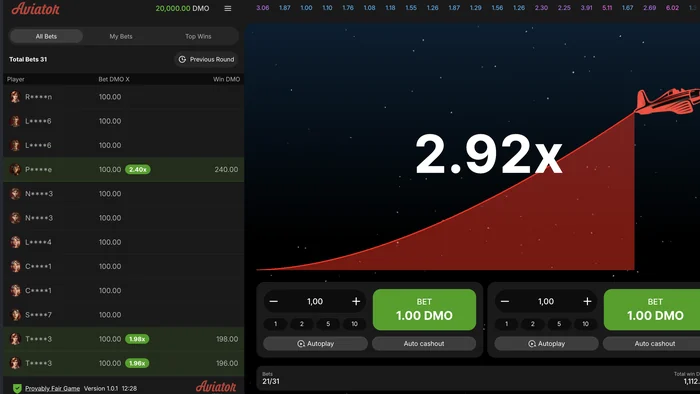Select the R****n bet row name

point(38,97)
